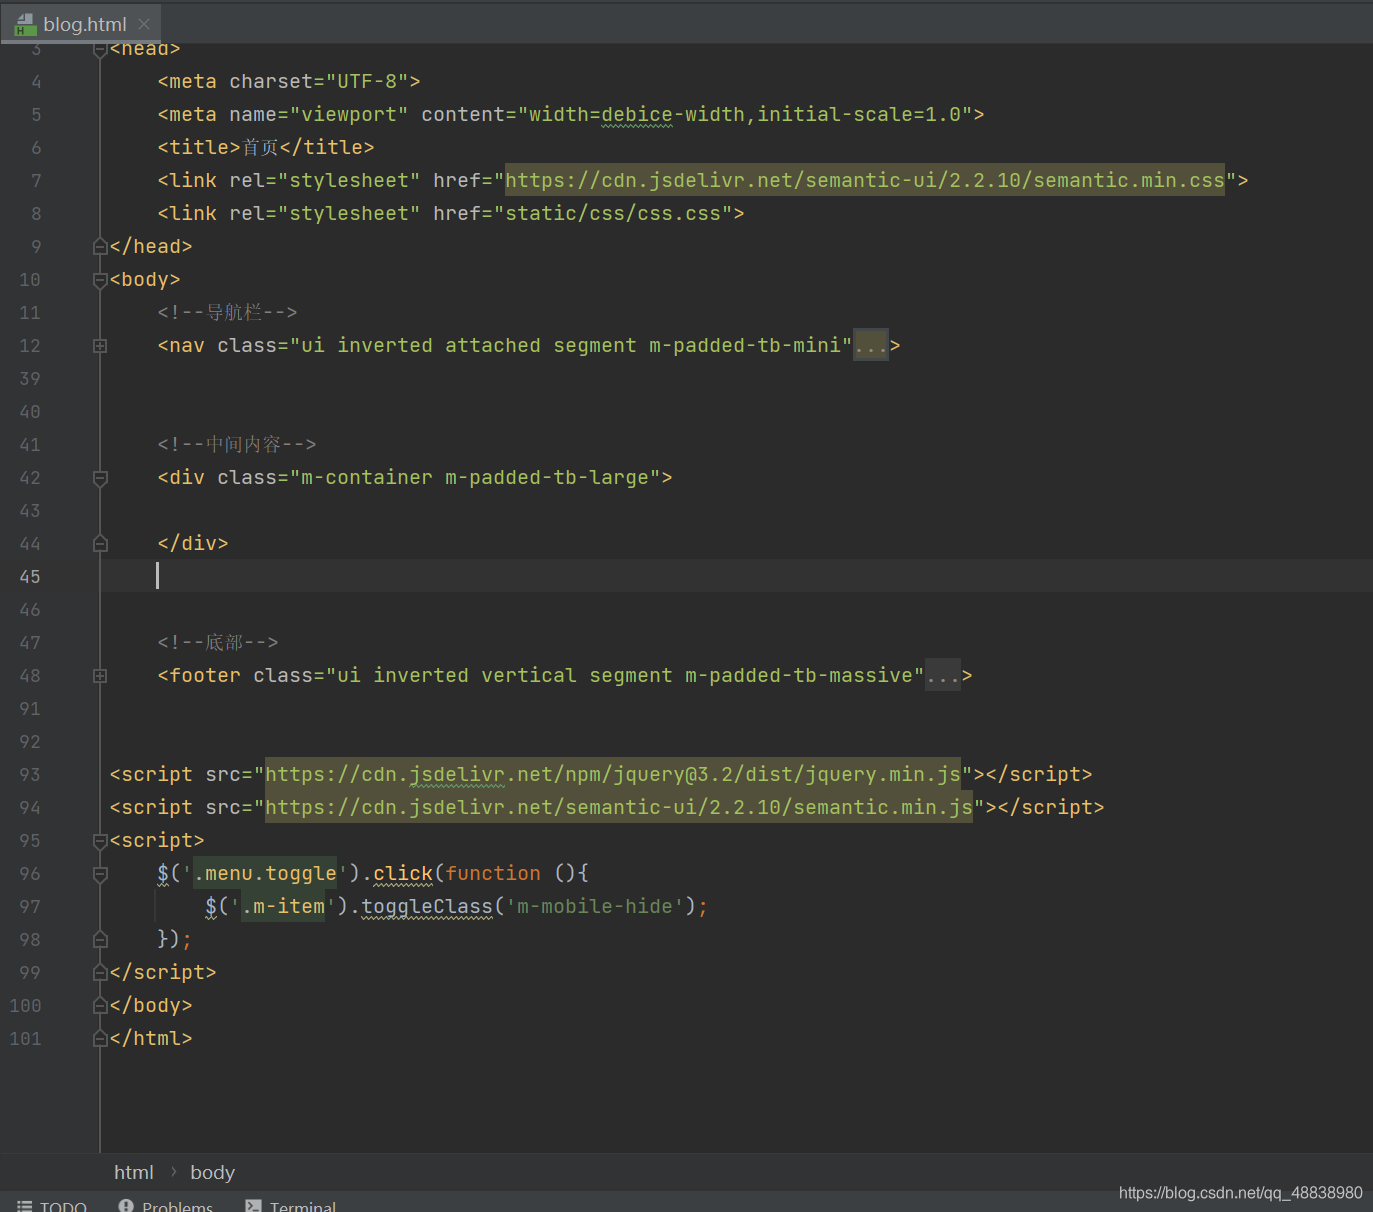The height and width of the screenshot is (1212, 1373).
Task: Select html in the breadcrumb bar
Action: (134, 1172)
